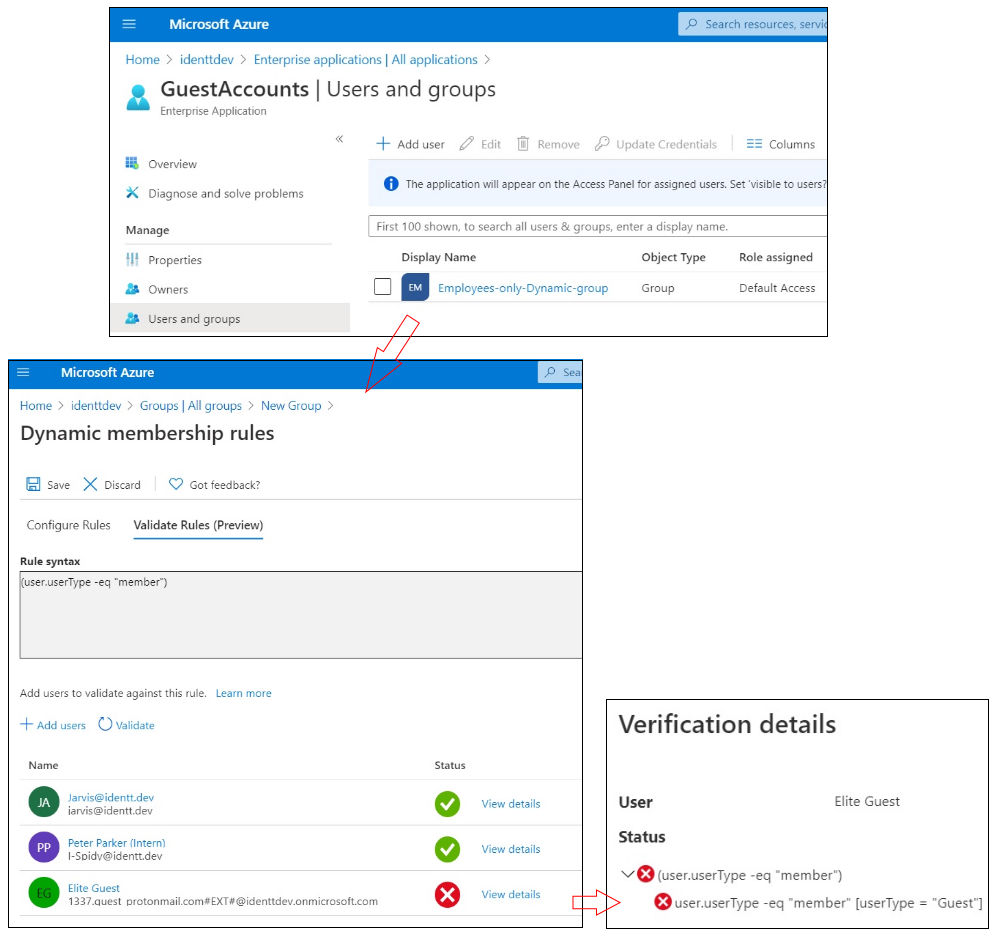Sort by Display Name column header

click(x=439, y=257)
